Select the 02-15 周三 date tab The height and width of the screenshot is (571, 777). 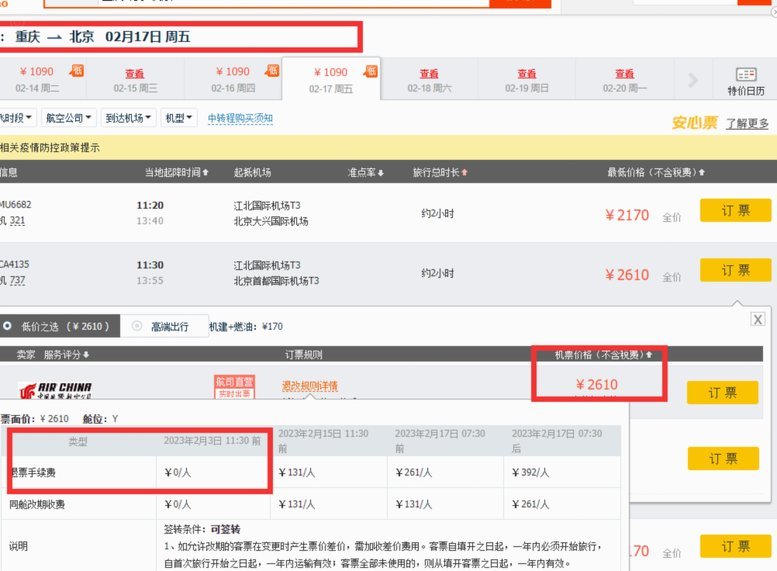135,79
